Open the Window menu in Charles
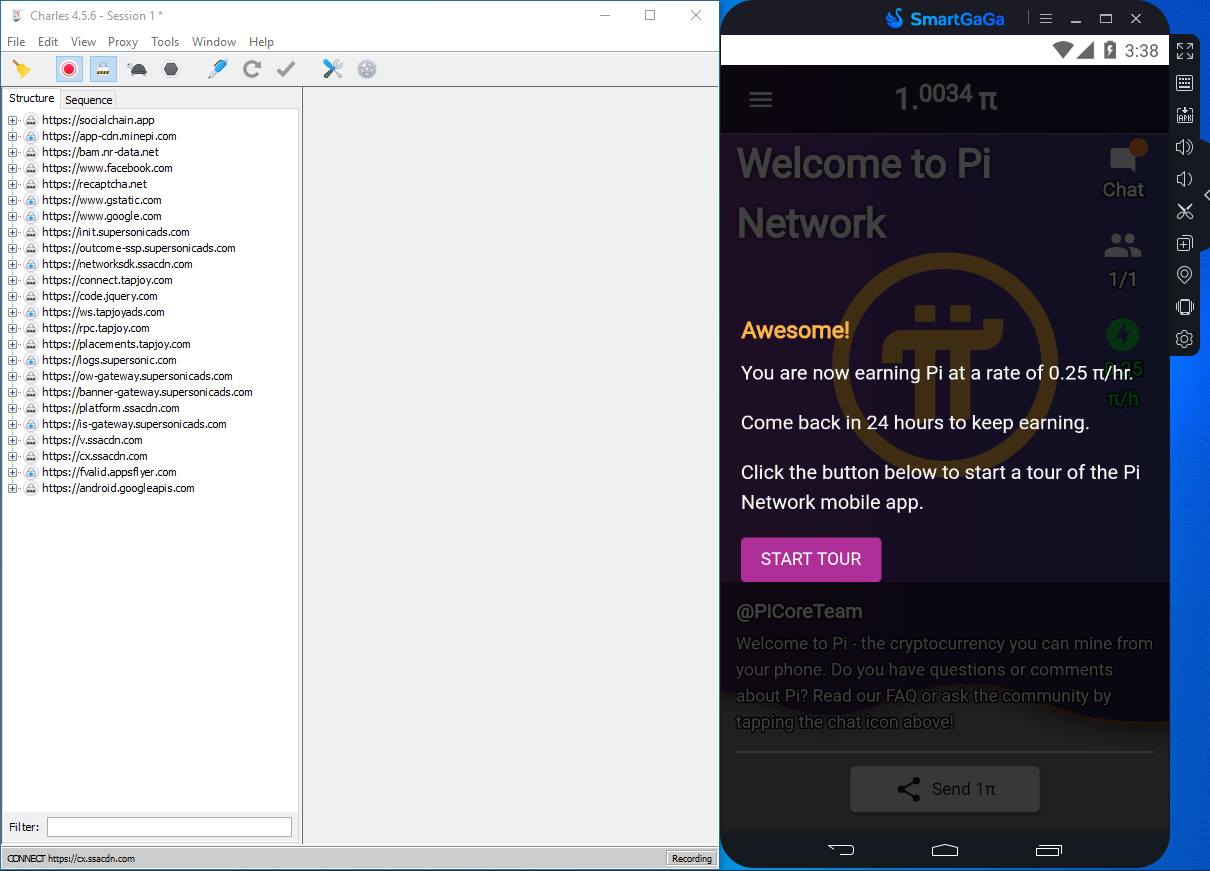This screenshot has width=1210, height=871. pos(214,42)
